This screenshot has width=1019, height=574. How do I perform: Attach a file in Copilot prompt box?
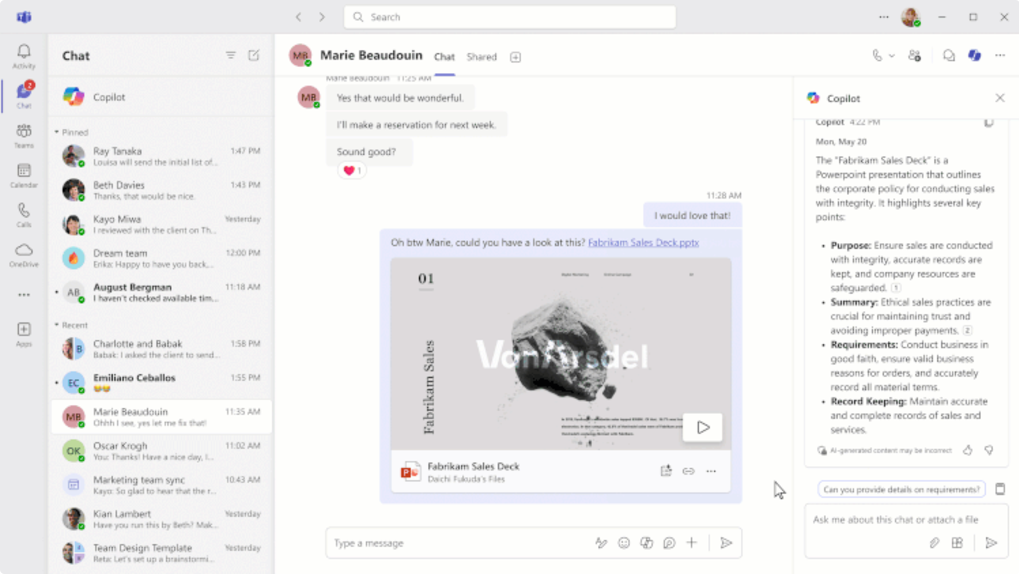pyautogui.click(x=934, y=543)
